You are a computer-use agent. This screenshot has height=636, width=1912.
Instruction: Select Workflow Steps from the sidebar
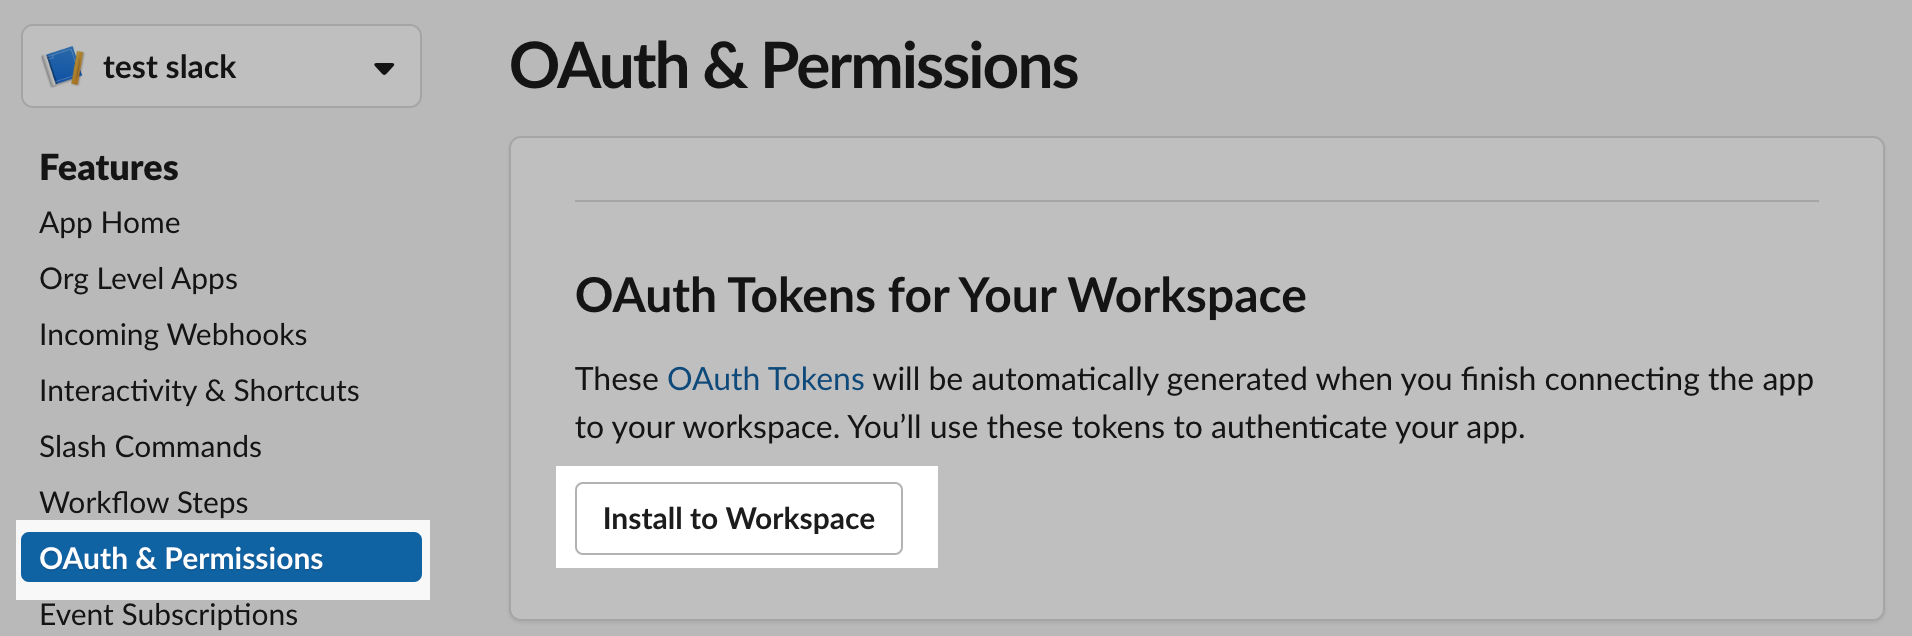tap(143, 502)
